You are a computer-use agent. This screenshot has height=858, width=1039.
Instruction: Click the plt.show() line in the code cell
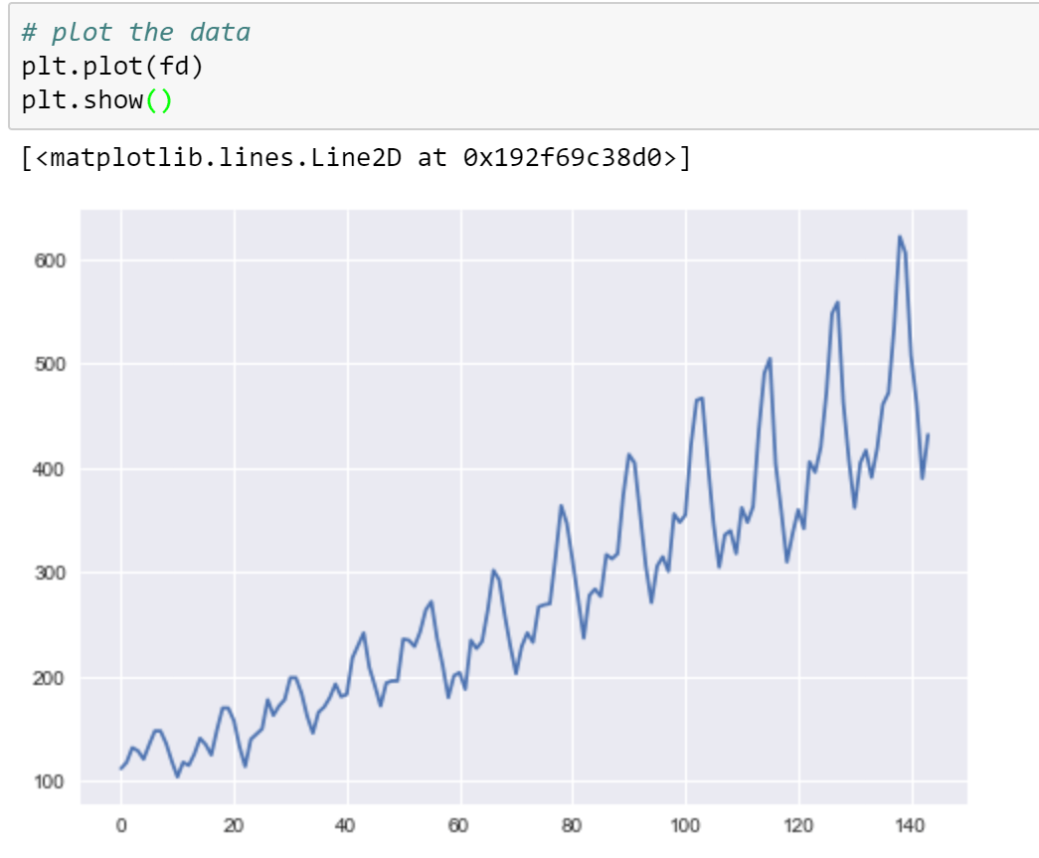[x=97, y=100]
